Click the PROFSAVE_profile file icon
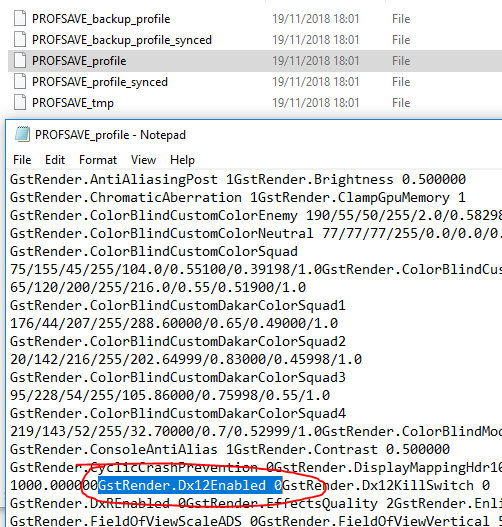 [x=20, y=60]
